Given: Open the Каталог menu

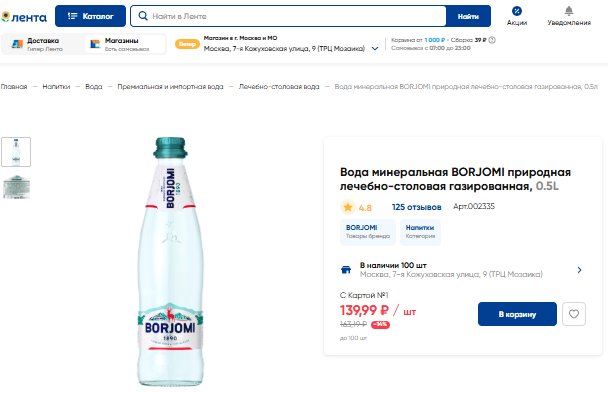Looking at the screenshot, I should tap(90, 16).
